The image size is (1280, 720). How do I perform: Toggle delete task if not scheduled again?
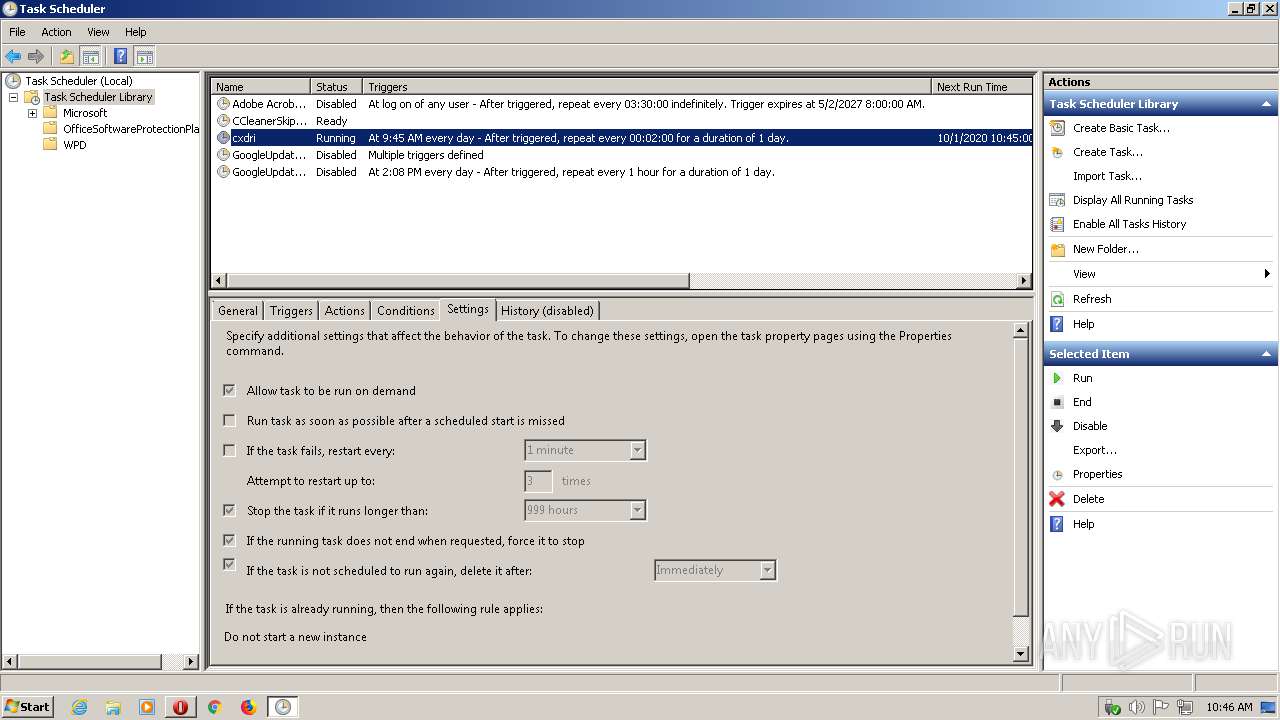click(229, 565)
